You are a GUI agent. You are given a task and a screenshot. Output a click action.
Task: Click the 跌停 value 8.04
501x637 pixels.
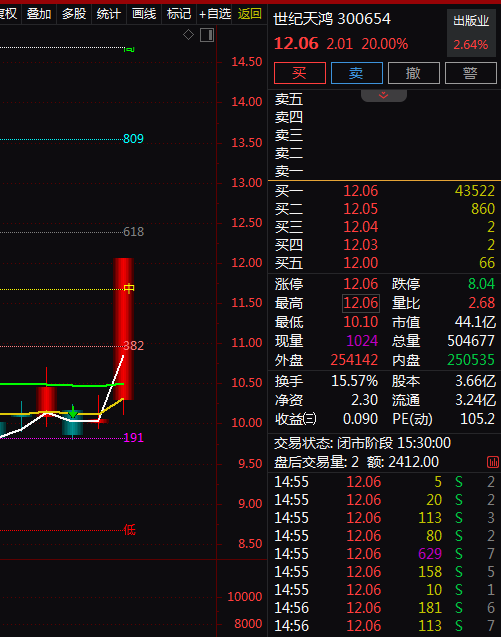[x=481, y=284]
